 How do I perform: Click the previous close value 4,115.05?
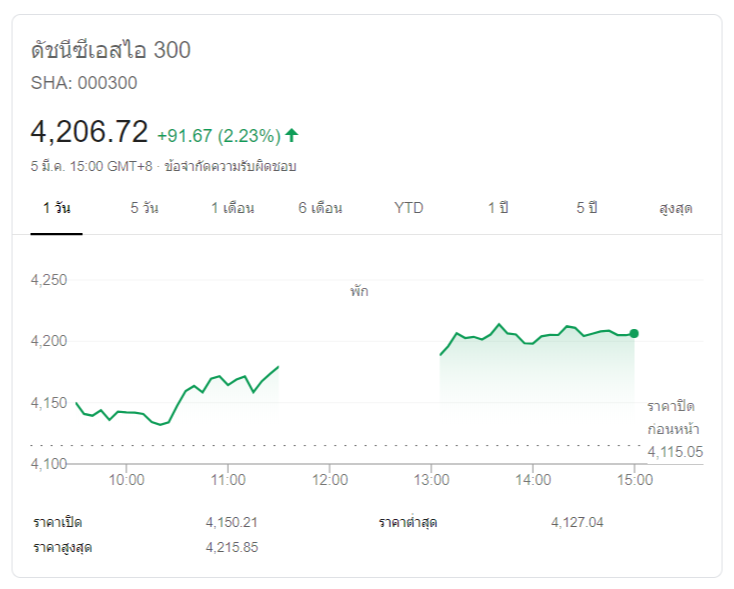pyautogui.click(x=675, y=452)
